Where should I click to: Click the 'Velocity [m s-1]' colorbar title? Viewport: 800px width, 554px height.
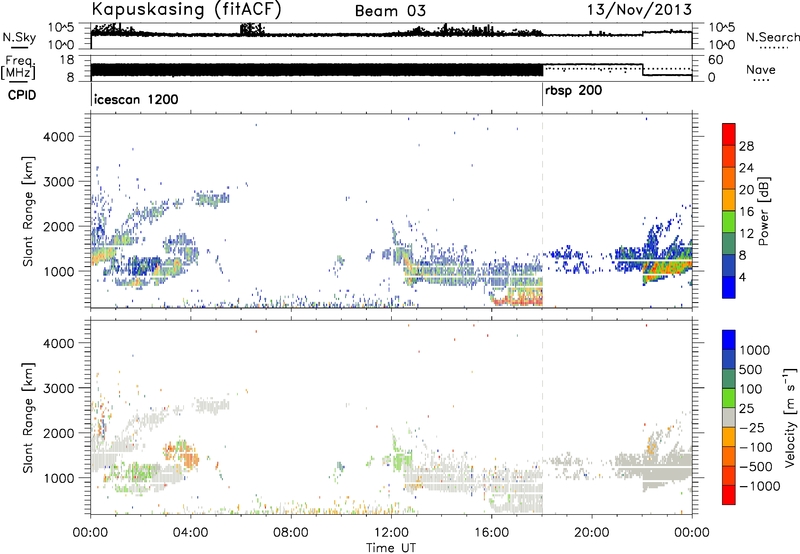point(790,417)
